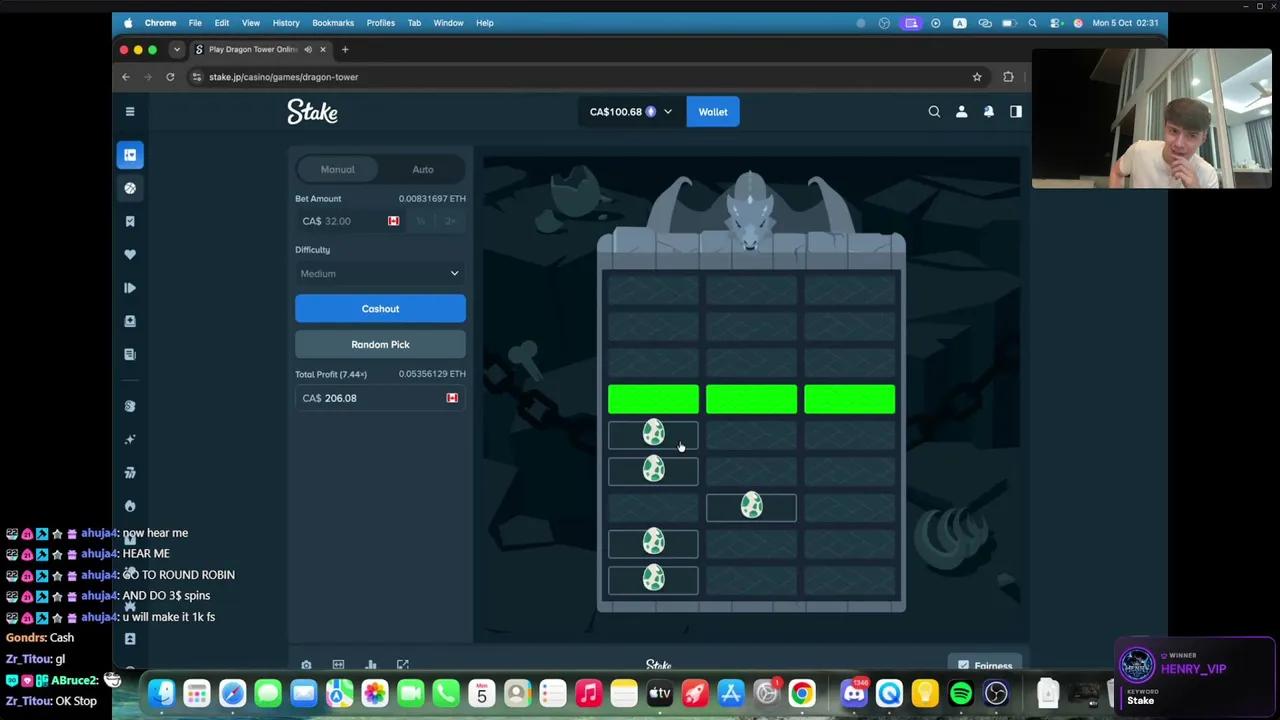Viewport: 1280px width, 720px height.
Task: Click the Bet Amount CA$ 32.00 field
Action: click(x=348, y=221)
